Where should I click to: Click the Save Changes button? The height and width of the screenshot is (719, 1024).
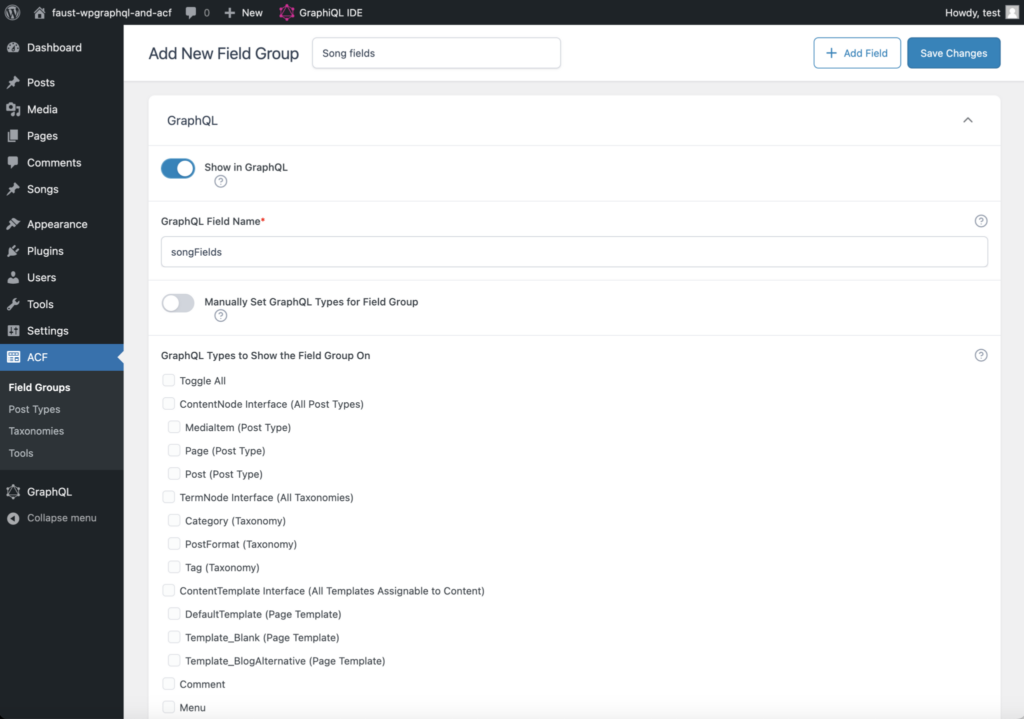(x=953, y=53)
